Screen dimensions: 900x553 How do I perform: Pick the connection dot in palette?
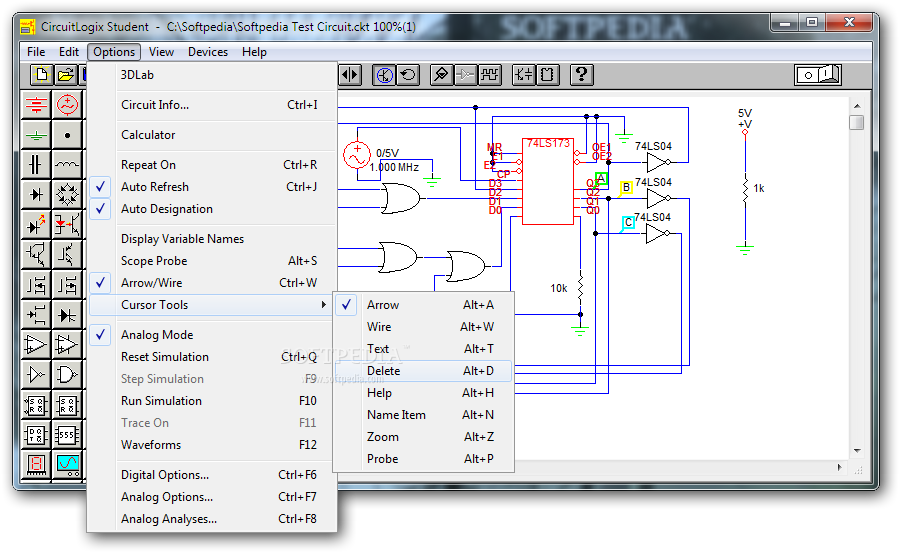click(67, 135)
